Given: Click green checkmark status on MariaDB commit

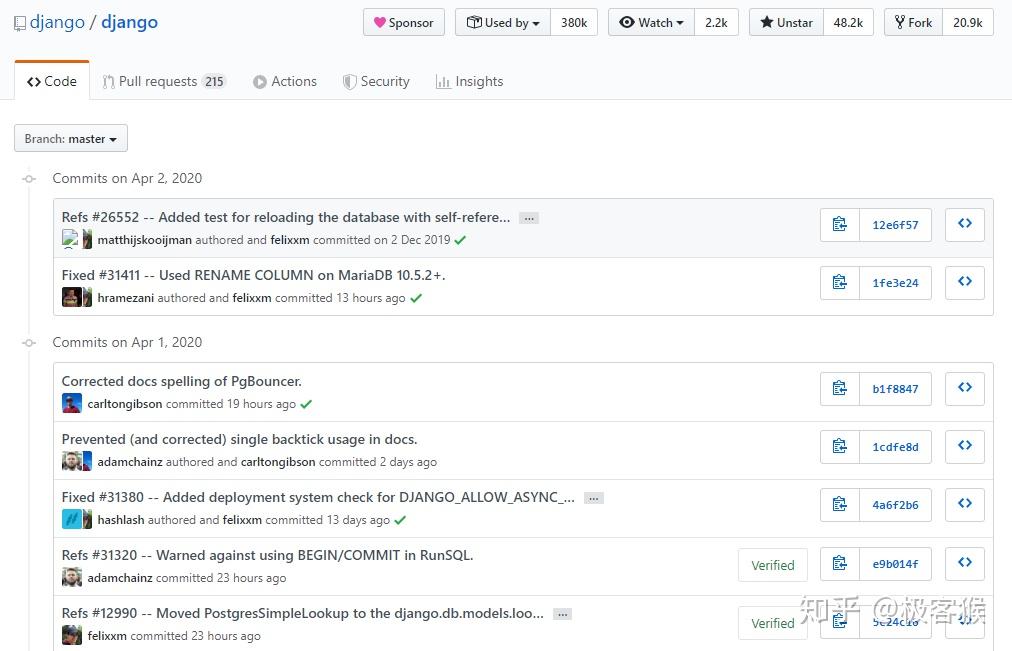Looking at the screenshot, I should [416, 298].
